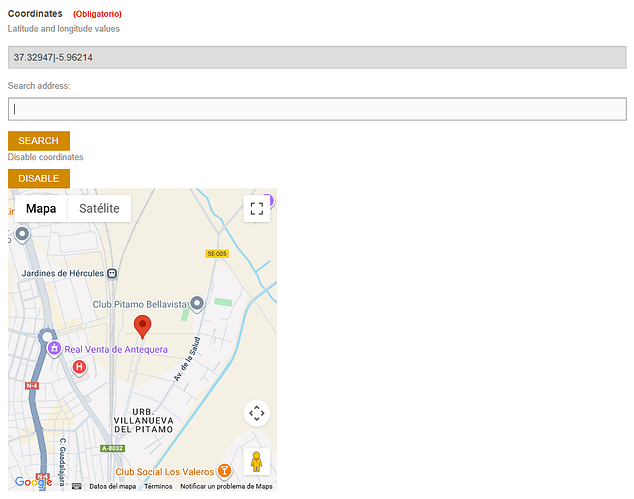
Task: Click the coordinates field with 37.32947|-5.96214
Action: [317, 58]
